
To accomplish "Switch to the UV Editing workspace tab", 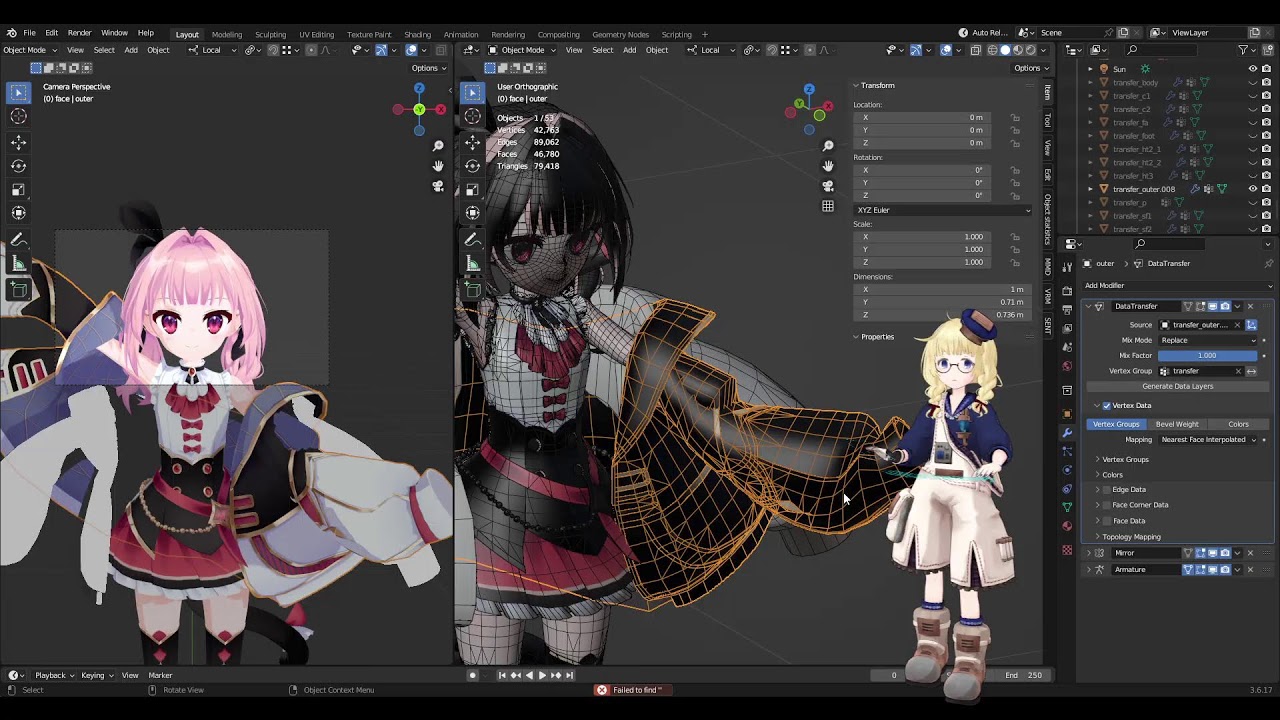I will pos(316,34).
